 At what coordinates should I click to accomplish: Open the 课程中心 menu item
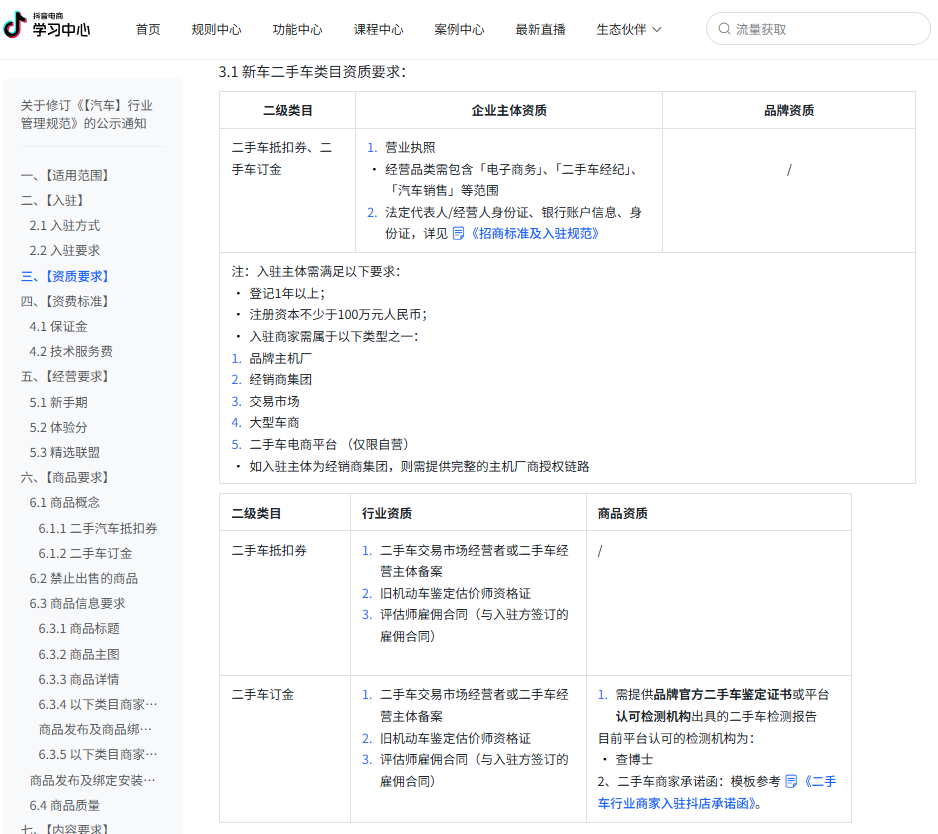click(379, 29)
